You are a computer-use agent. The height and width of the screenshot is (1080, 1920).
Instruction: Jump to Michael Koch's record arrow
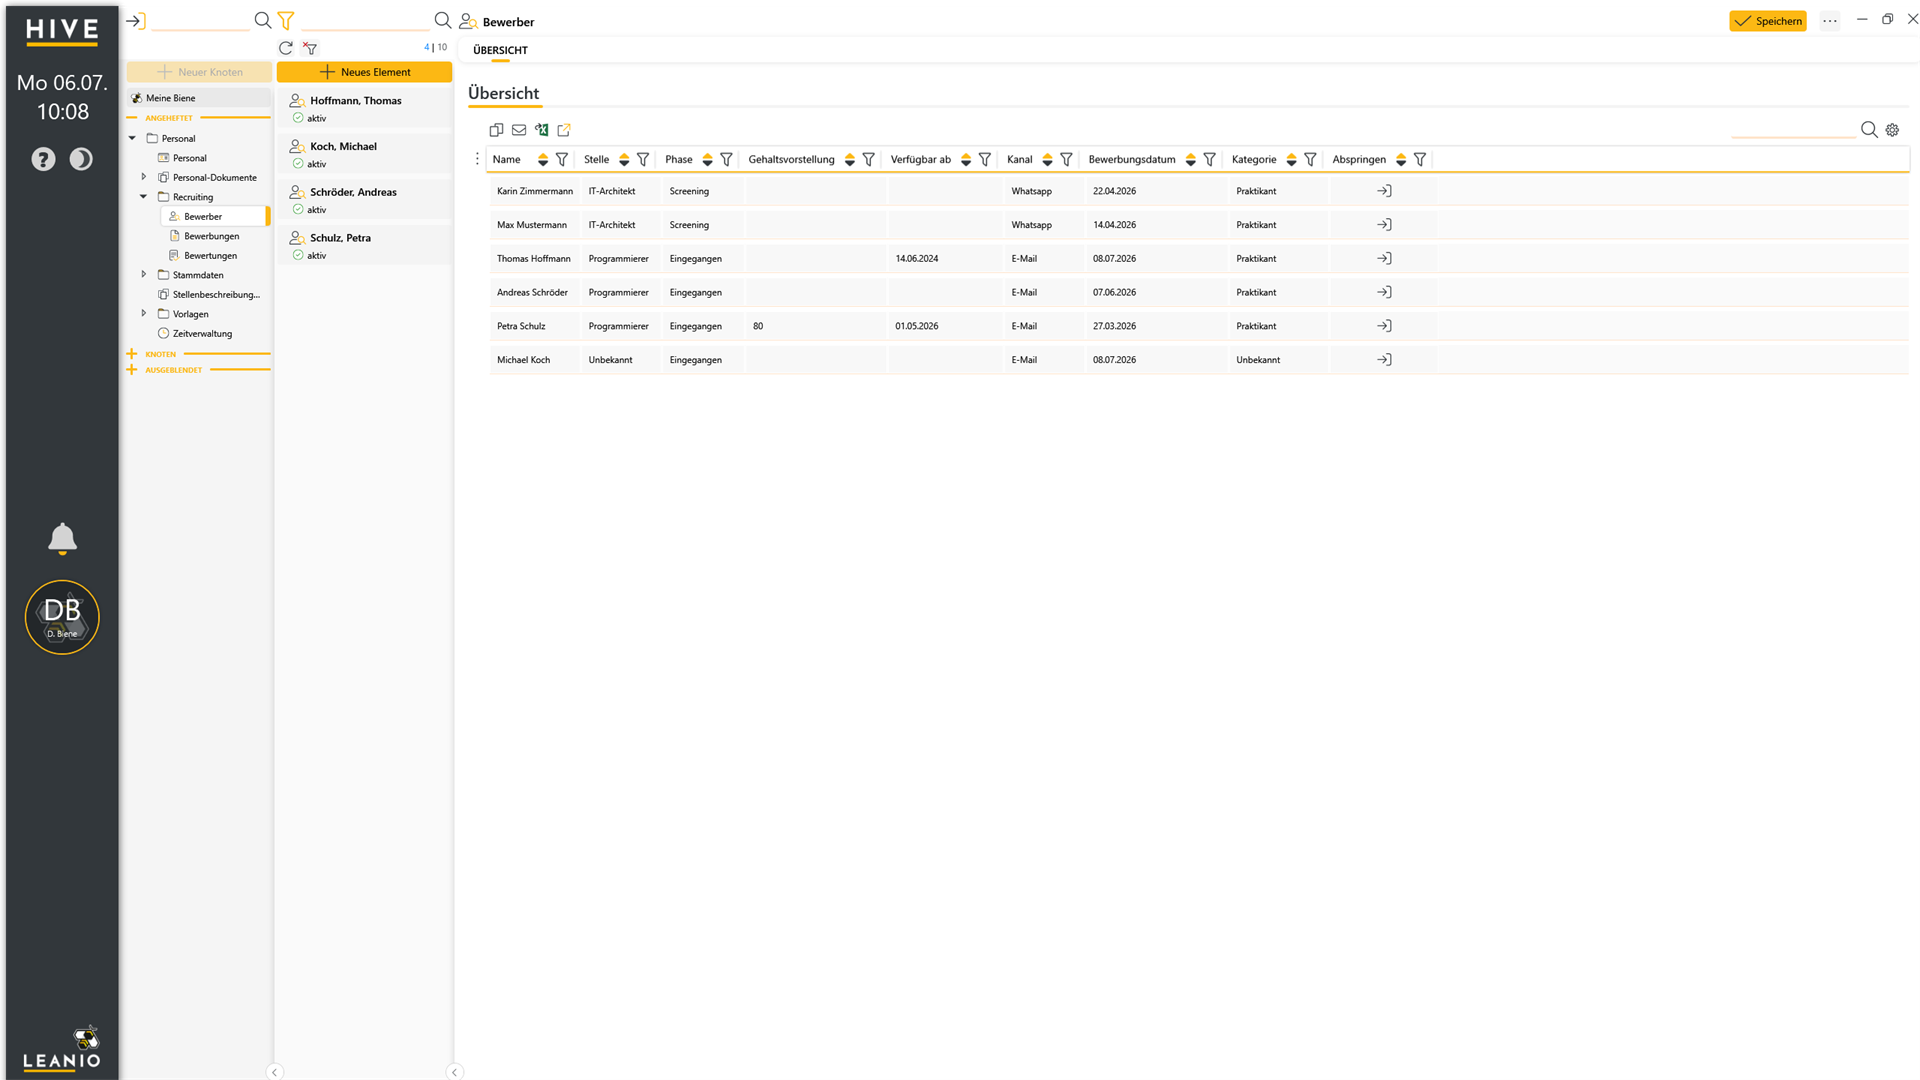click(1384, 360)
